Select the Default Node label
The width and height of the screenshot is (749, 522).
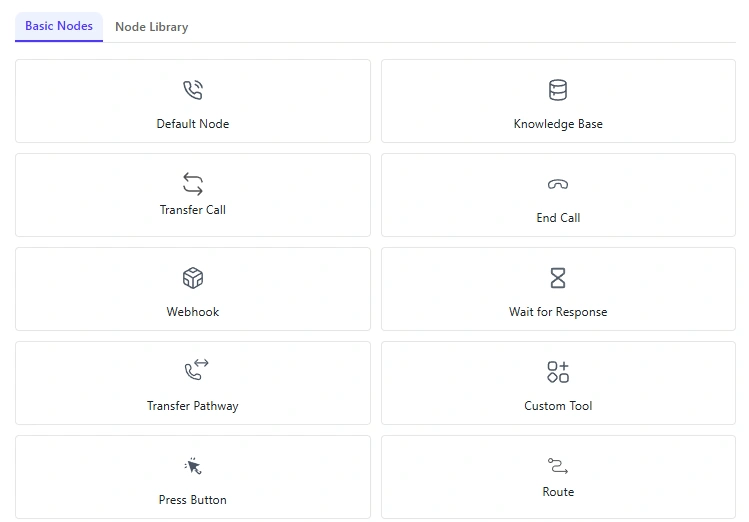(x=193, y=124)
